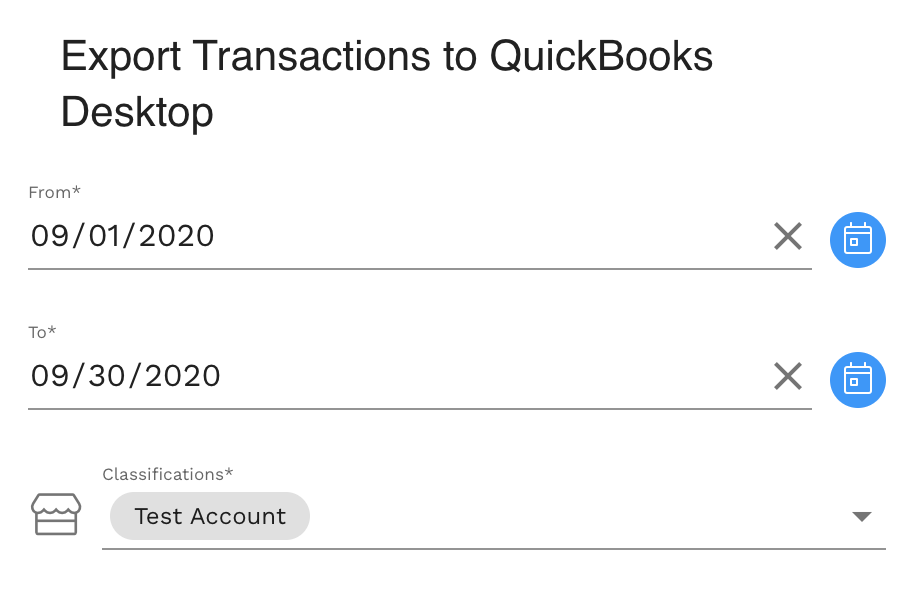The width and height of the screenshot is (912, 600).
Task: Place the cursor in year 2020 of From date
Action: (x=176, y=236)
